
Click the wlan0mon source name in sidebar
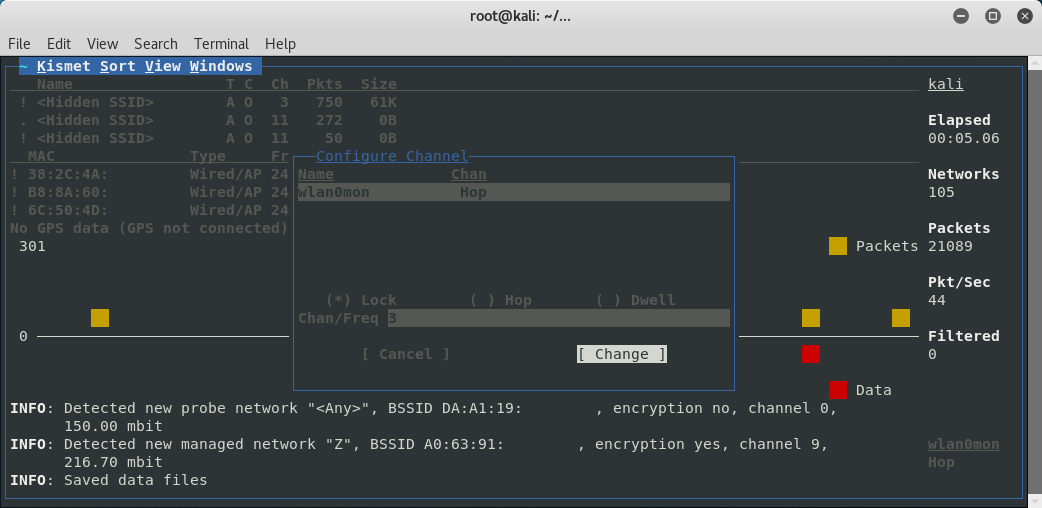964,444
